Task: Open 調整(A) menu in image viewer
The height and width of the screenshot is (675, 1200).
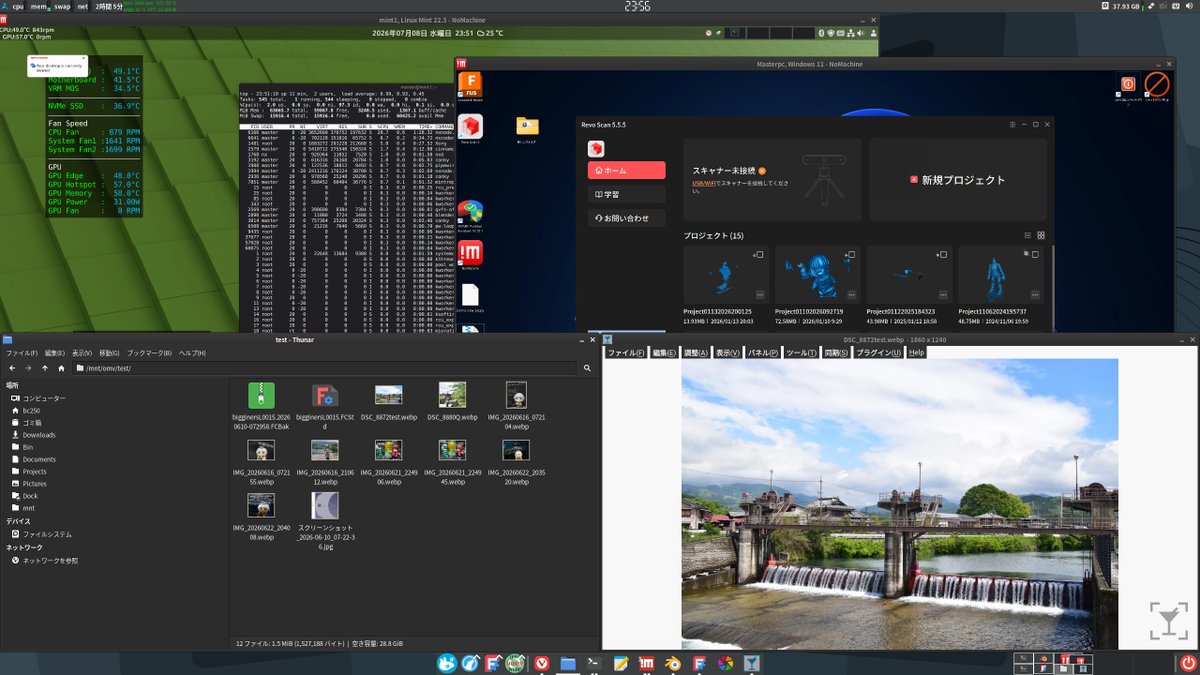Action: pyautogui.click(x=696, y=353)
